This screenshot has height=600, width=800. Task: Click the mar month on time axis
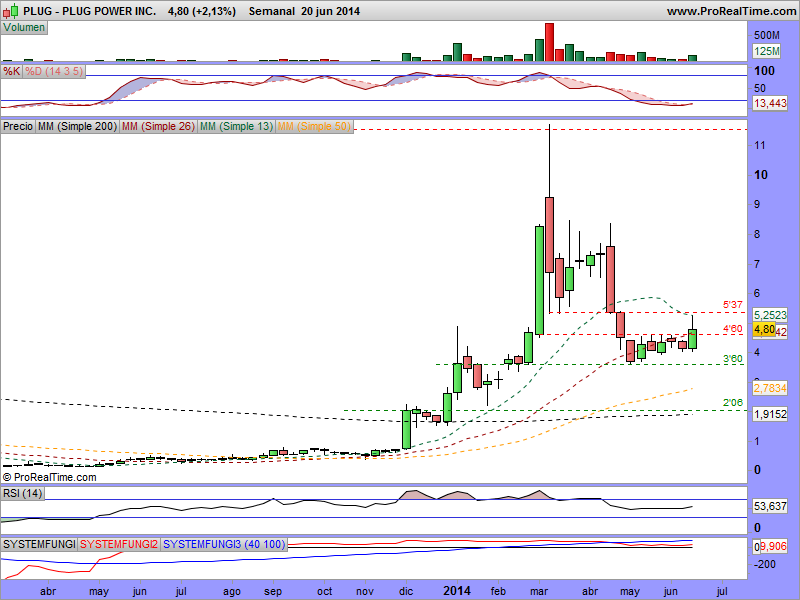539,591
